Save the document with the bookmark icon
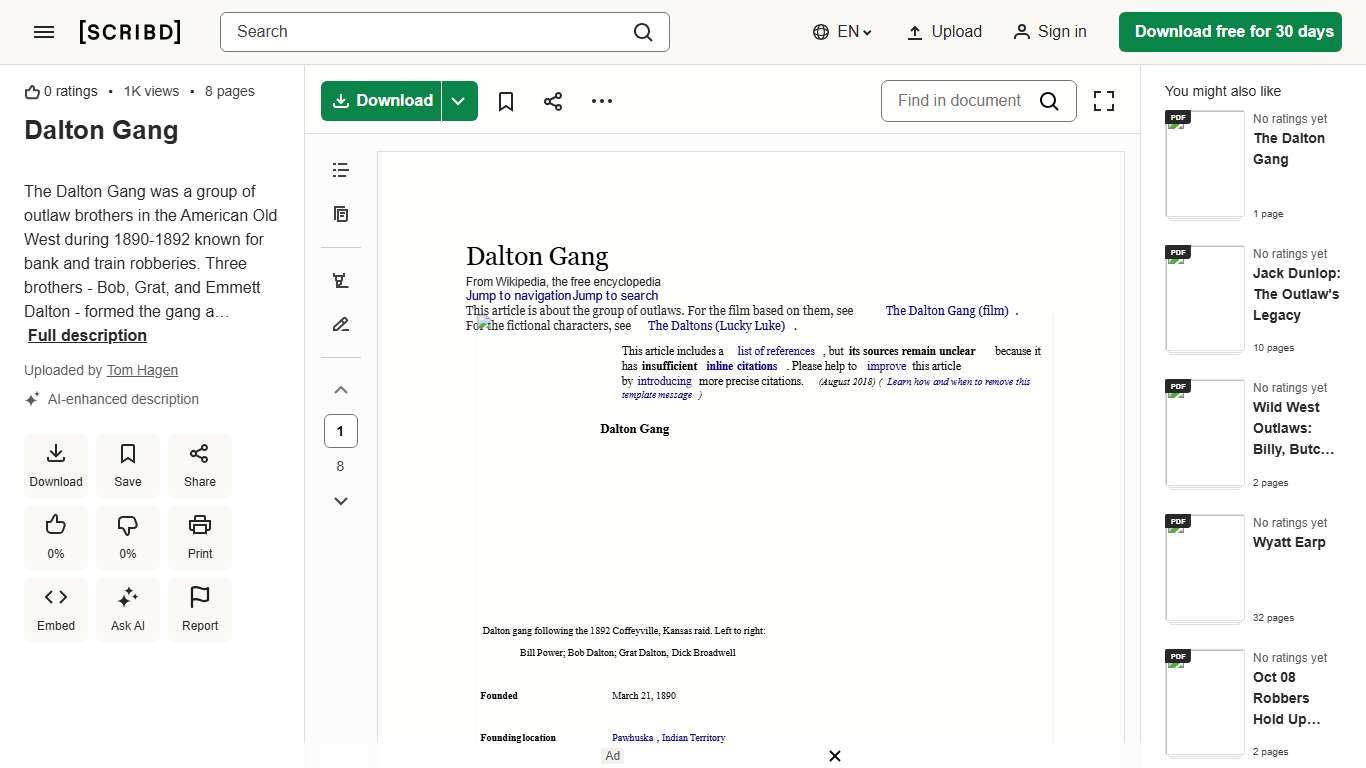The width and height of the screenshot is (1366, 768). coord(505,101)
